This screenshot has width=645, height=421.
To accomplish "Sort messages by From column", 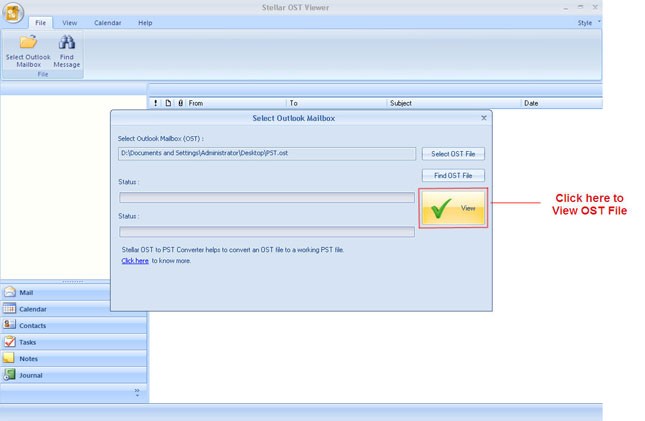I will tap(236, 103).
